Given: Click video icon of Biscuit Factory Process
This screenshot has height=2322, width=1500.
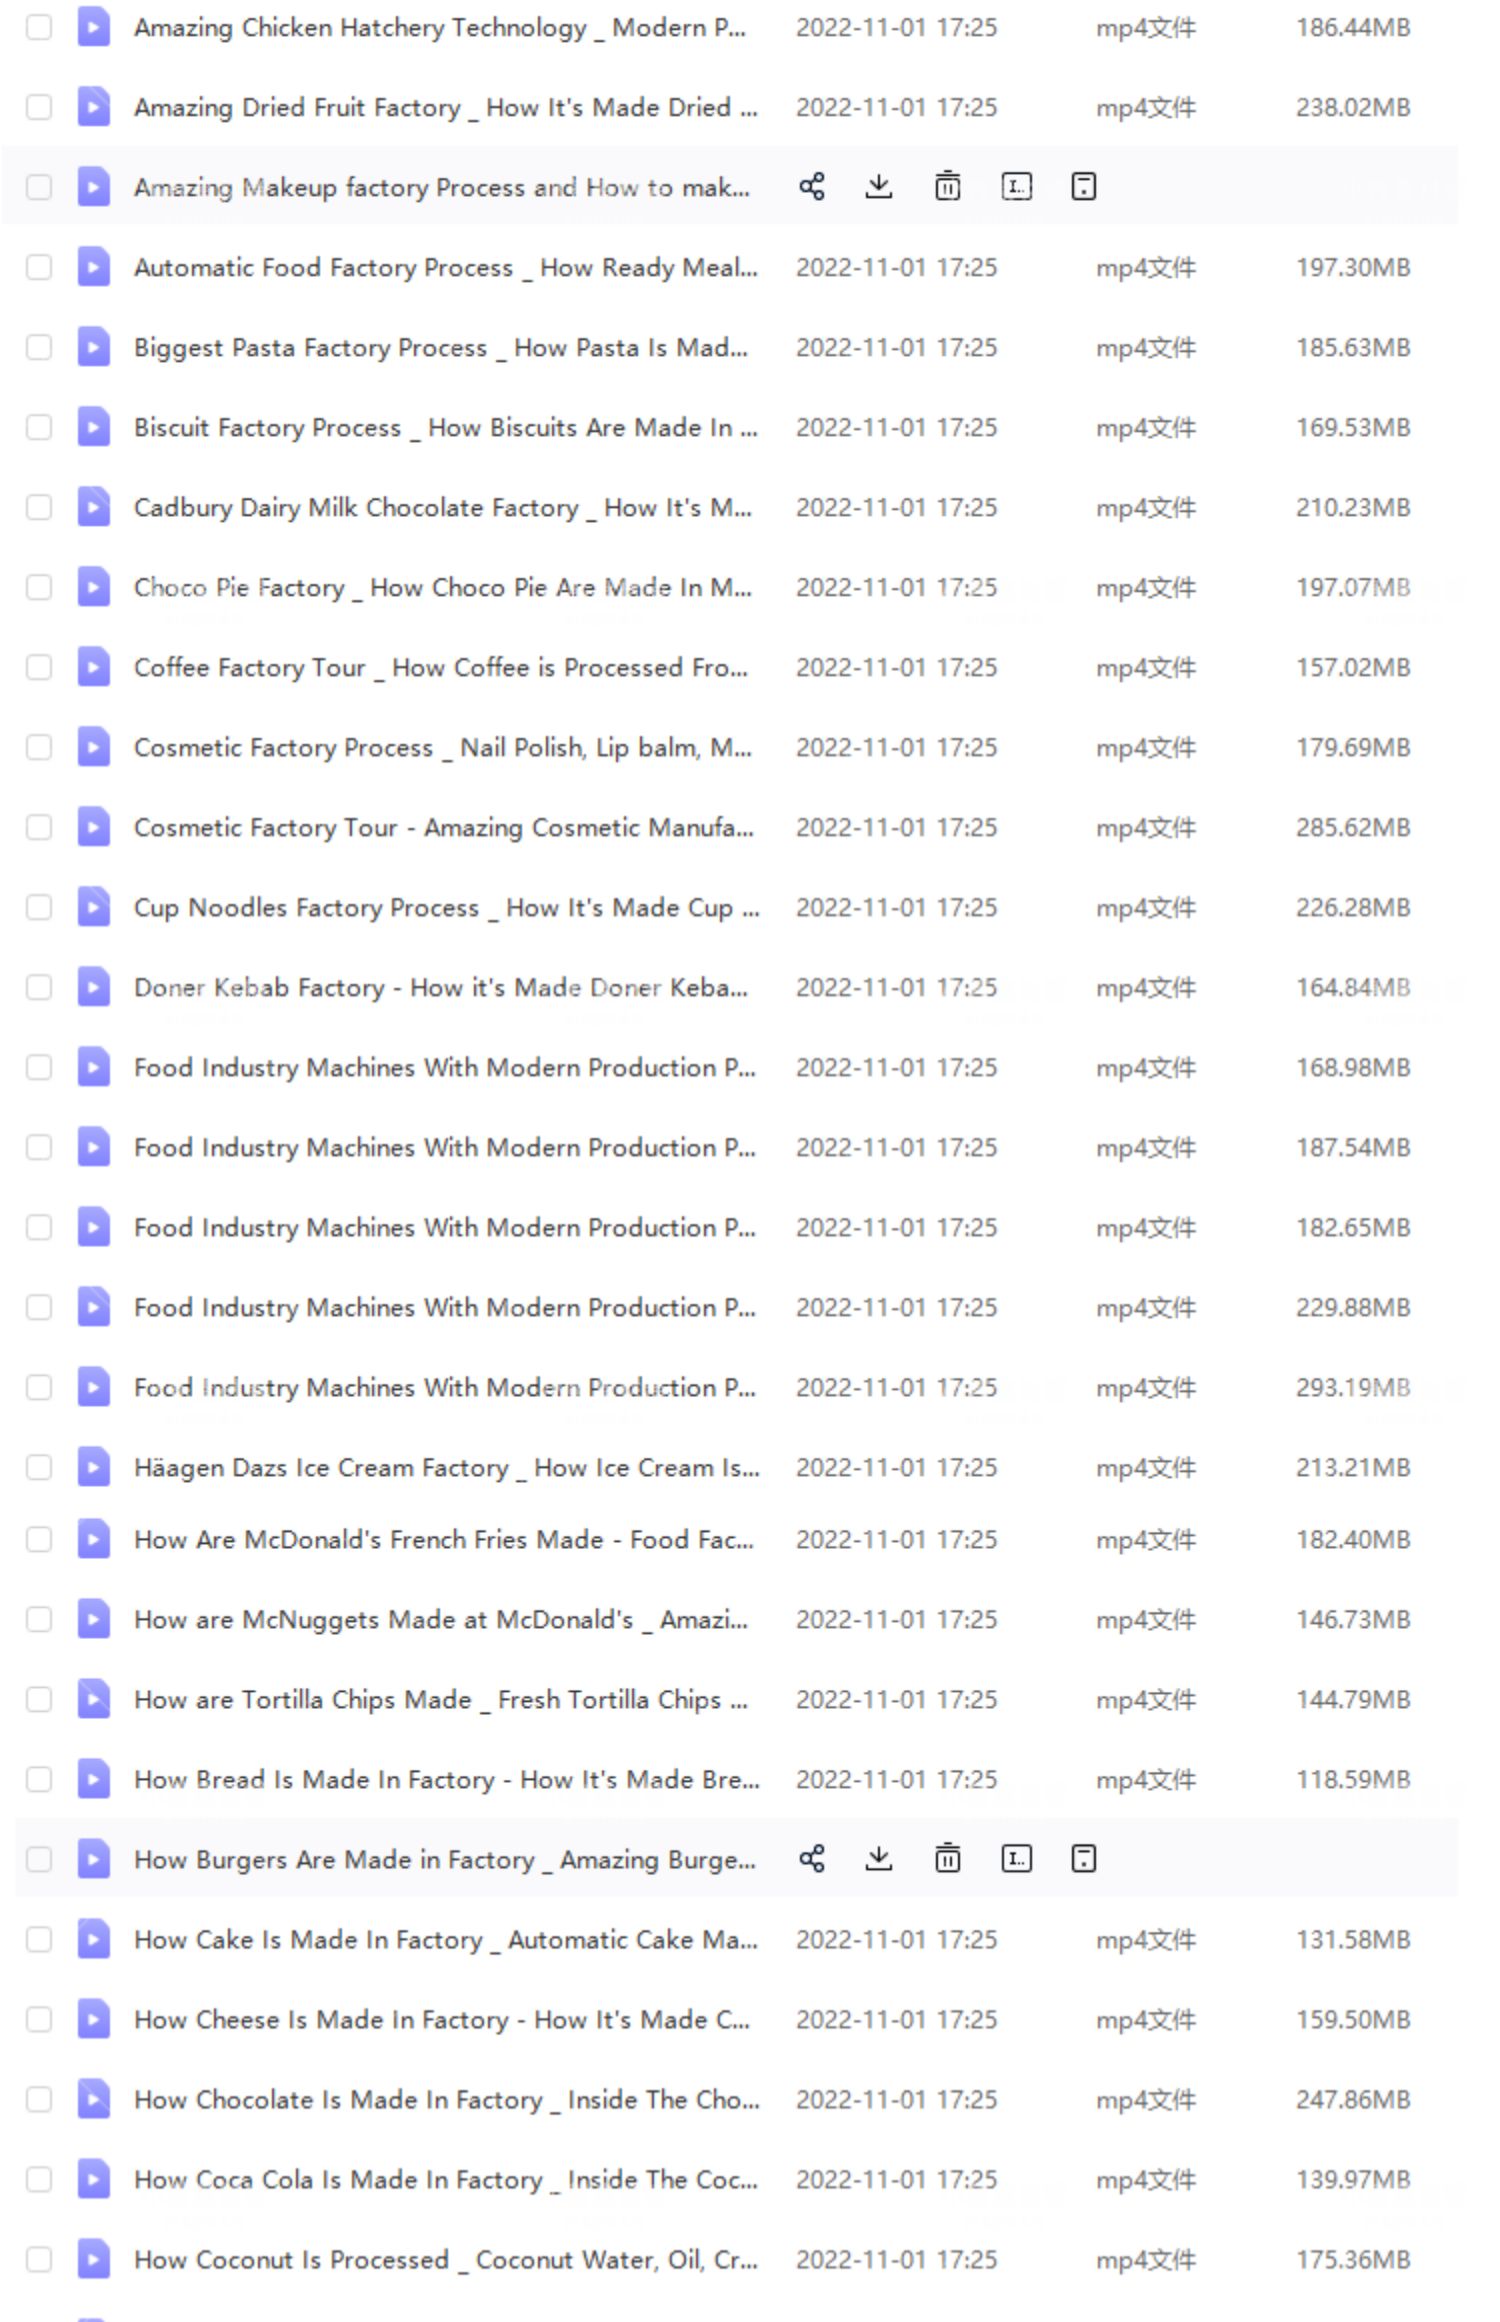Looking at the screenshot, I should pyautogui.click(x=94, y=427).
